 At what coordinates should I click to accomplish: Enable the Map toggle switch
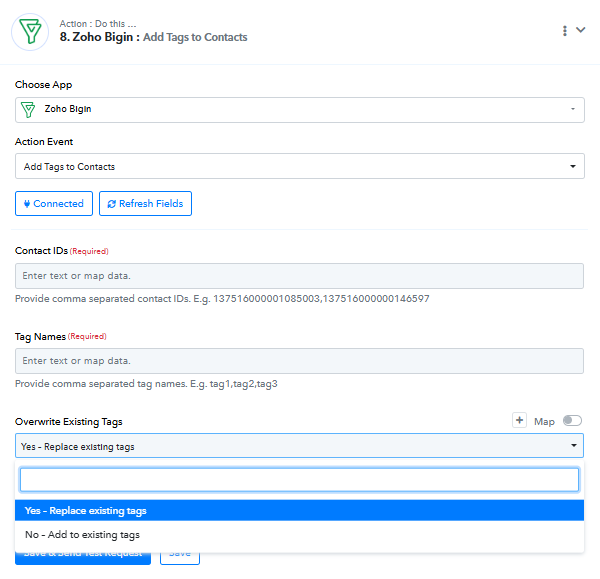pyautogui.click(x=573, y=421)
